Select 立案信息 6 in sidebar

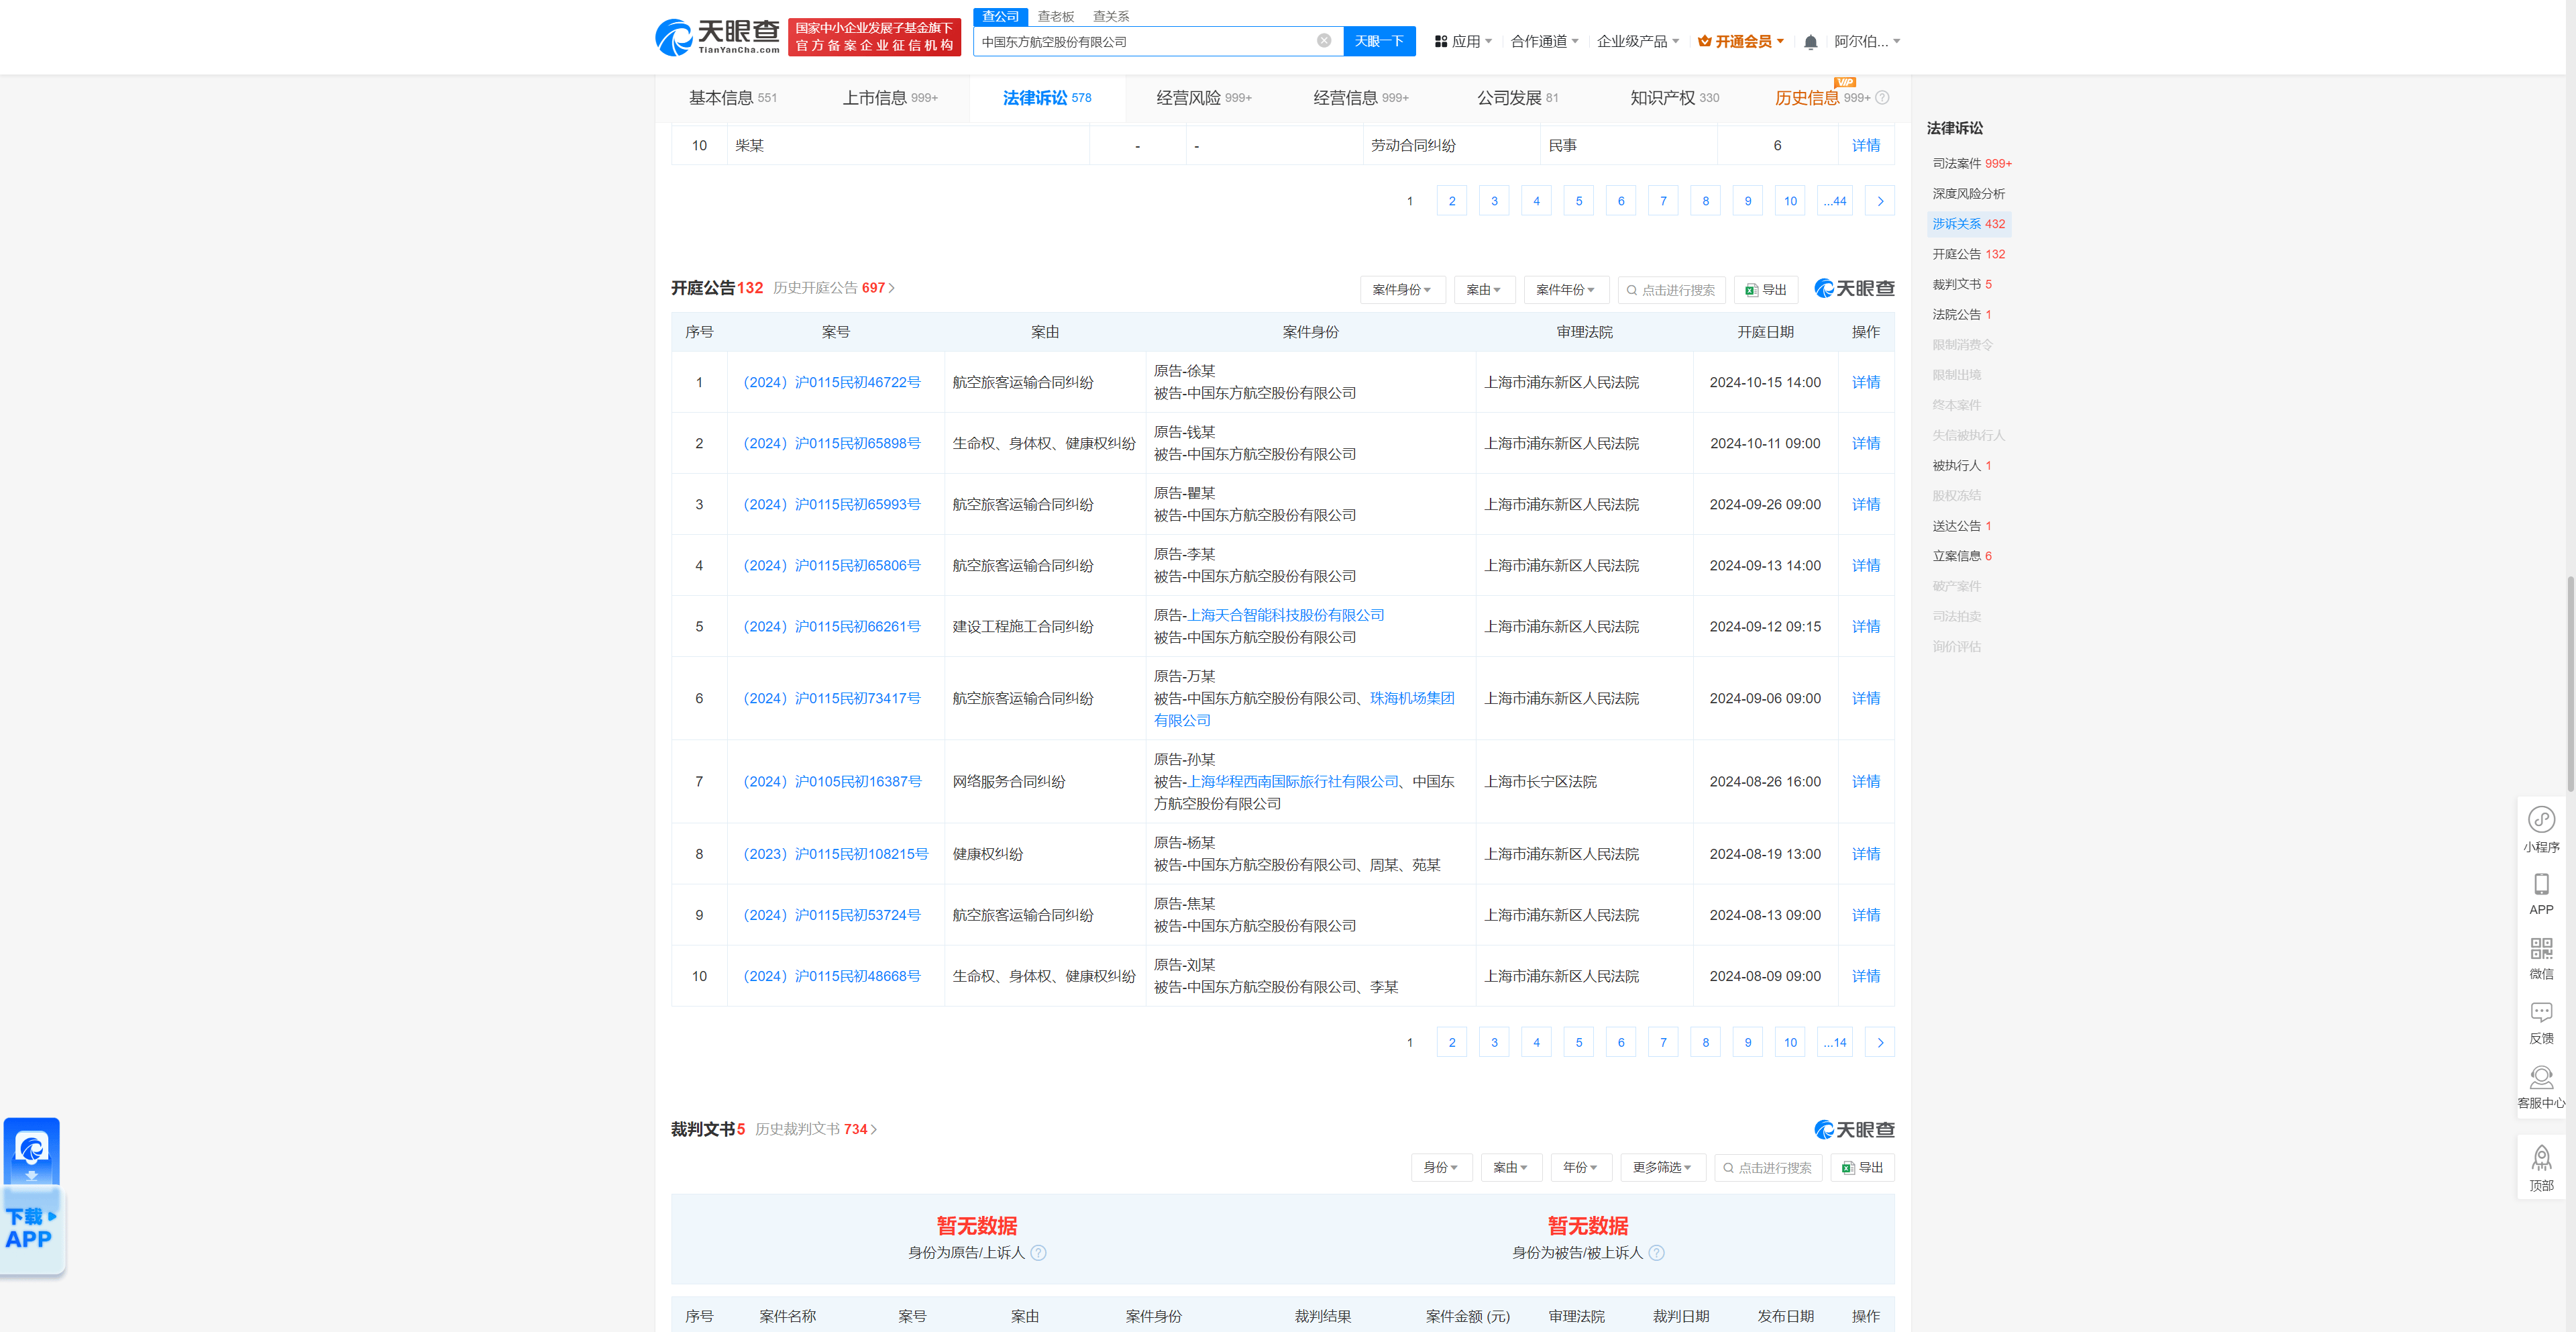(1961, 556)
